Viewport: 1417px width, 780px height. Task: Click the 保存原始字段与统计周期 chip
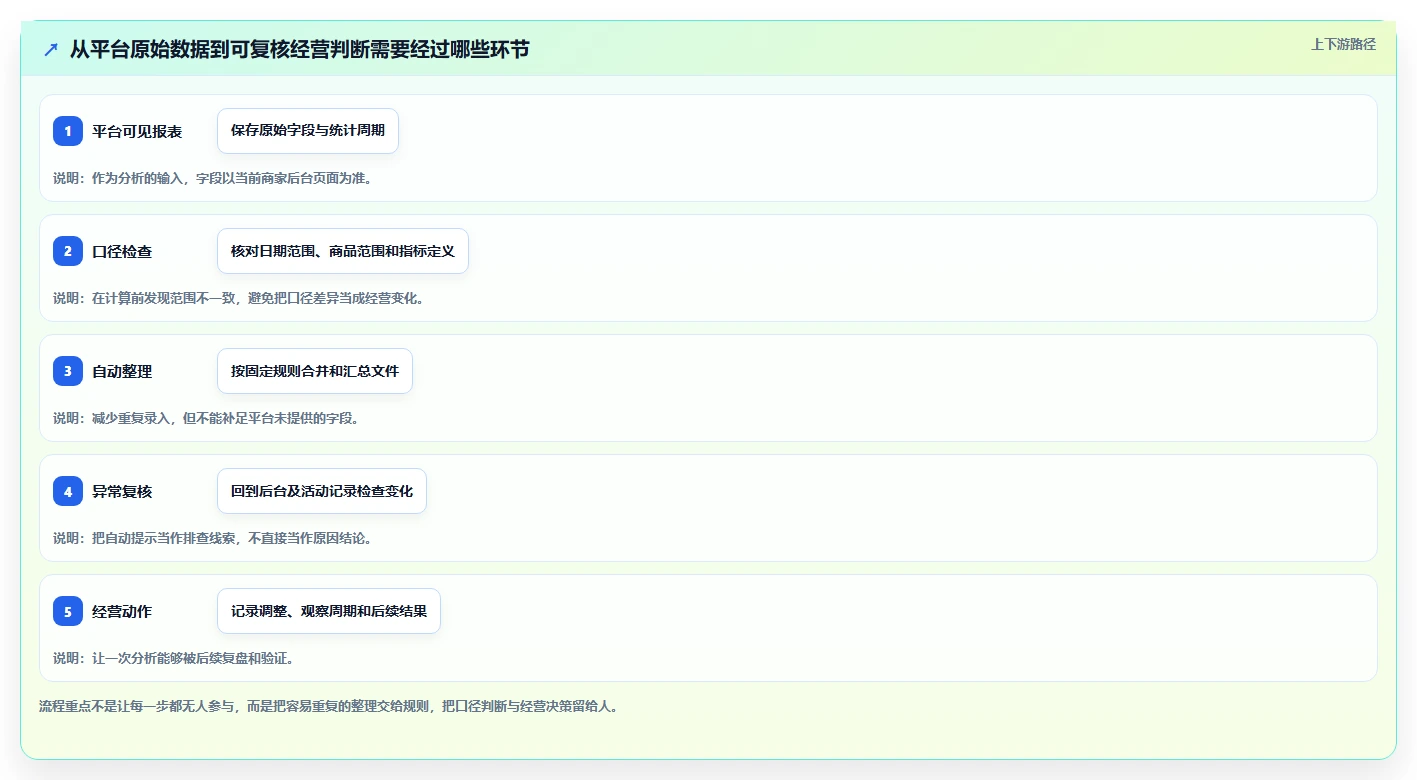308,131
